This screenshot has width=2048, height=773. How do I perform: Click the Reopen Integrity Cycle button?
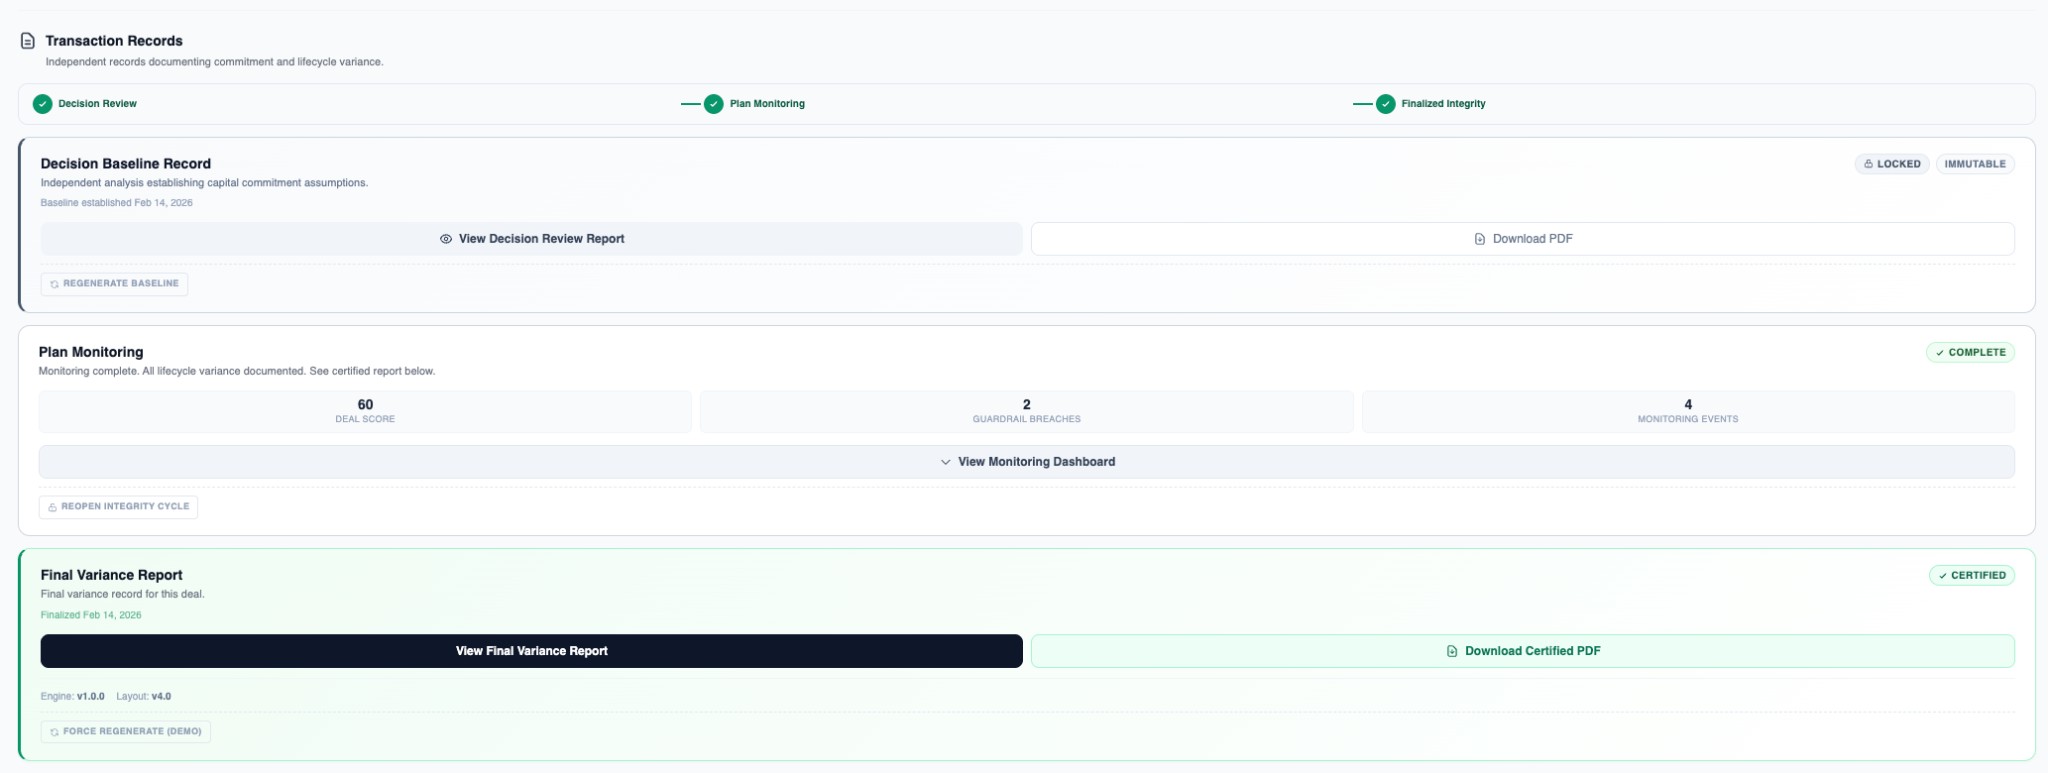118,507
